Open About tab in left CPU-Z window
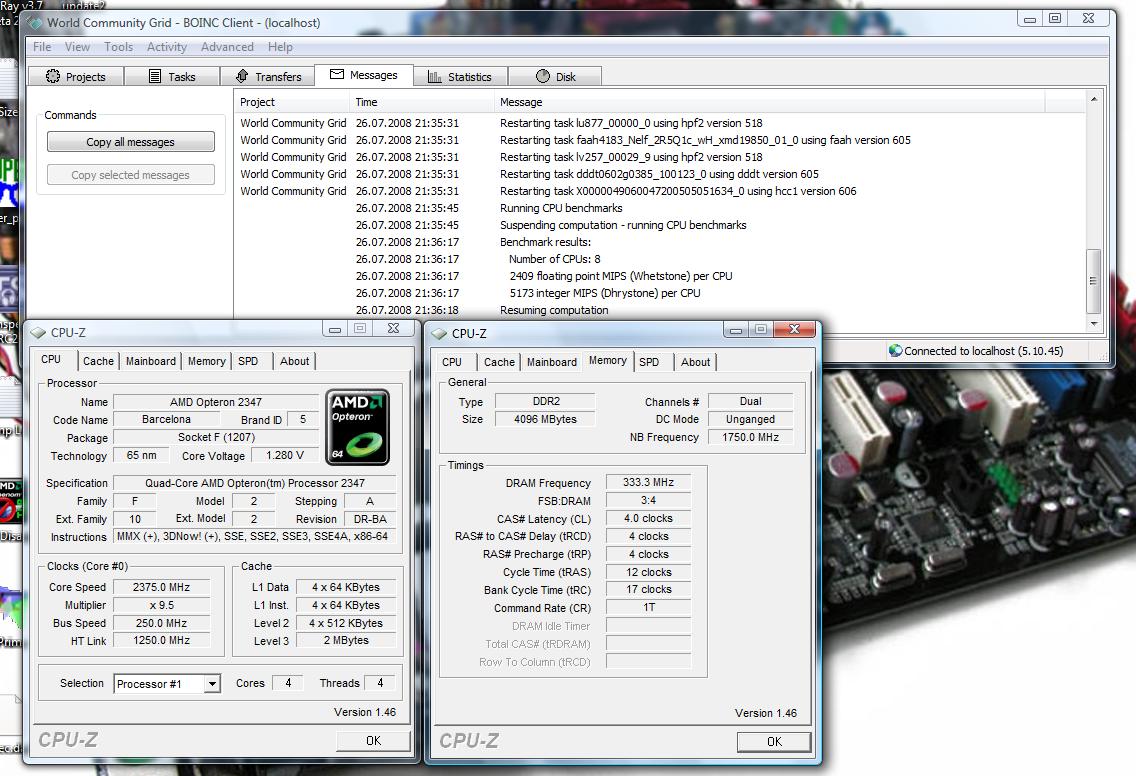Image resolution: width=1136 pixels, height=776 pixels. tap(294, 361)
